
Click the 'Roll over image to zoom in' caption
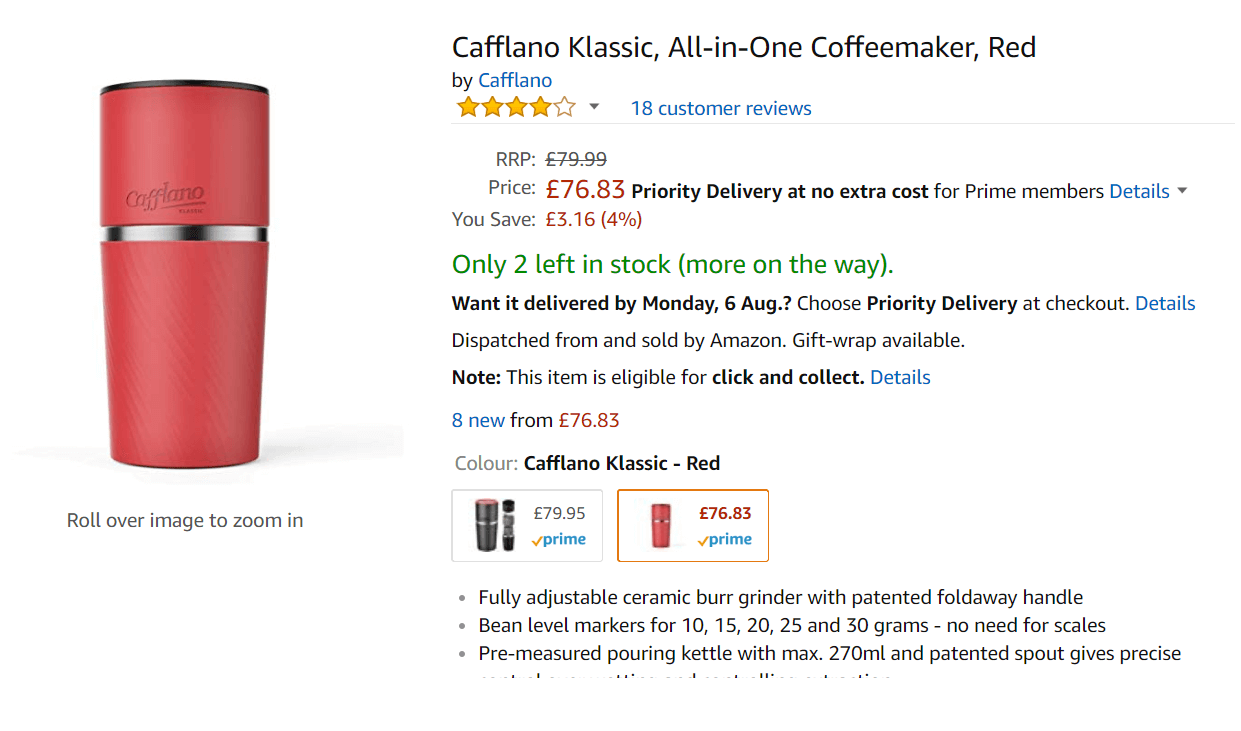point(185,520)
